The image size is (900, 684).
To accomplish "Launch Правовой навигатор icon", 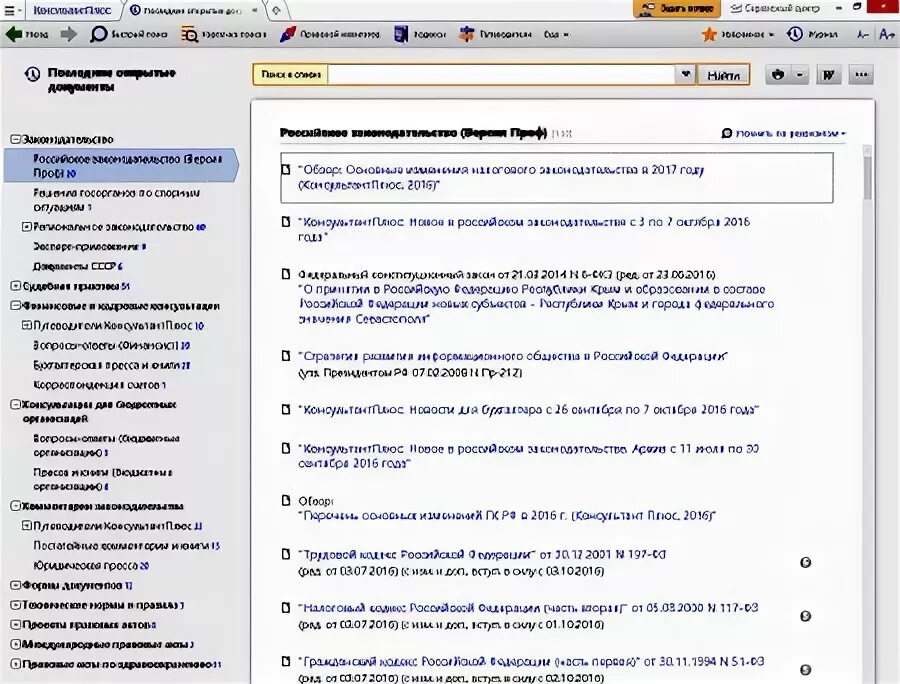I will pos(288,34).
